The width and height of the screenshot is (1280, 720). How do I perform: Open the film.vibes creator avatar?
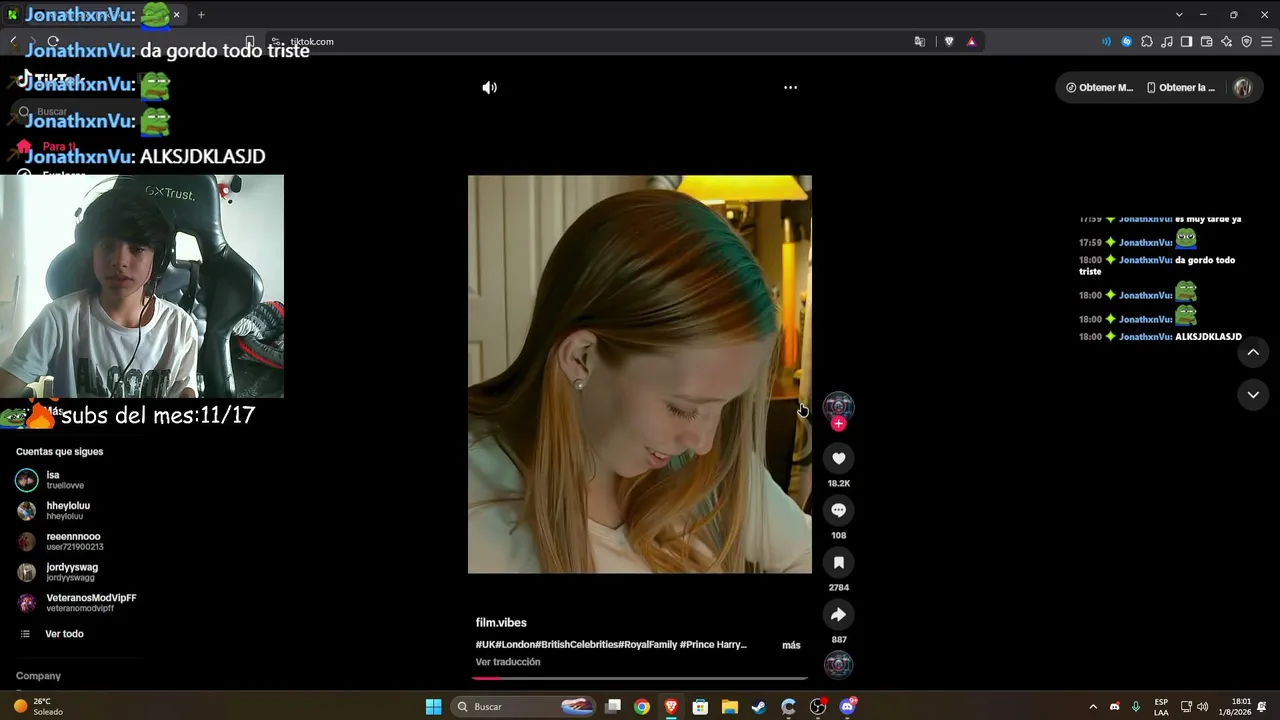[838, 405]
